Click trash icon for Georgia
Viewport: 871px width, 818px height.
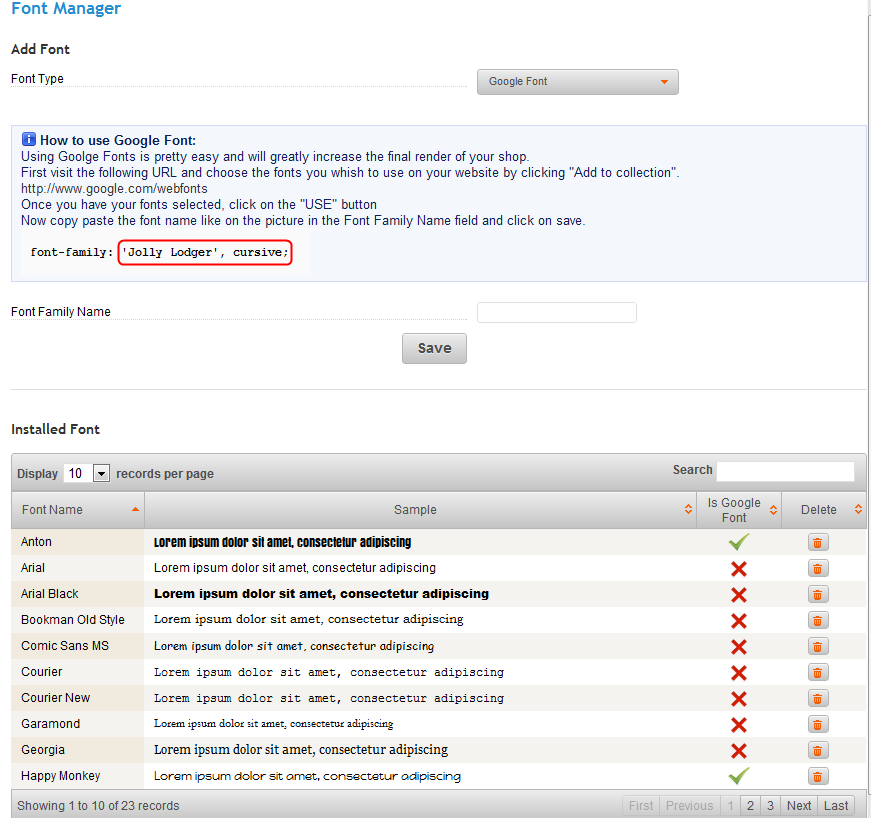(x=818, y=751)
